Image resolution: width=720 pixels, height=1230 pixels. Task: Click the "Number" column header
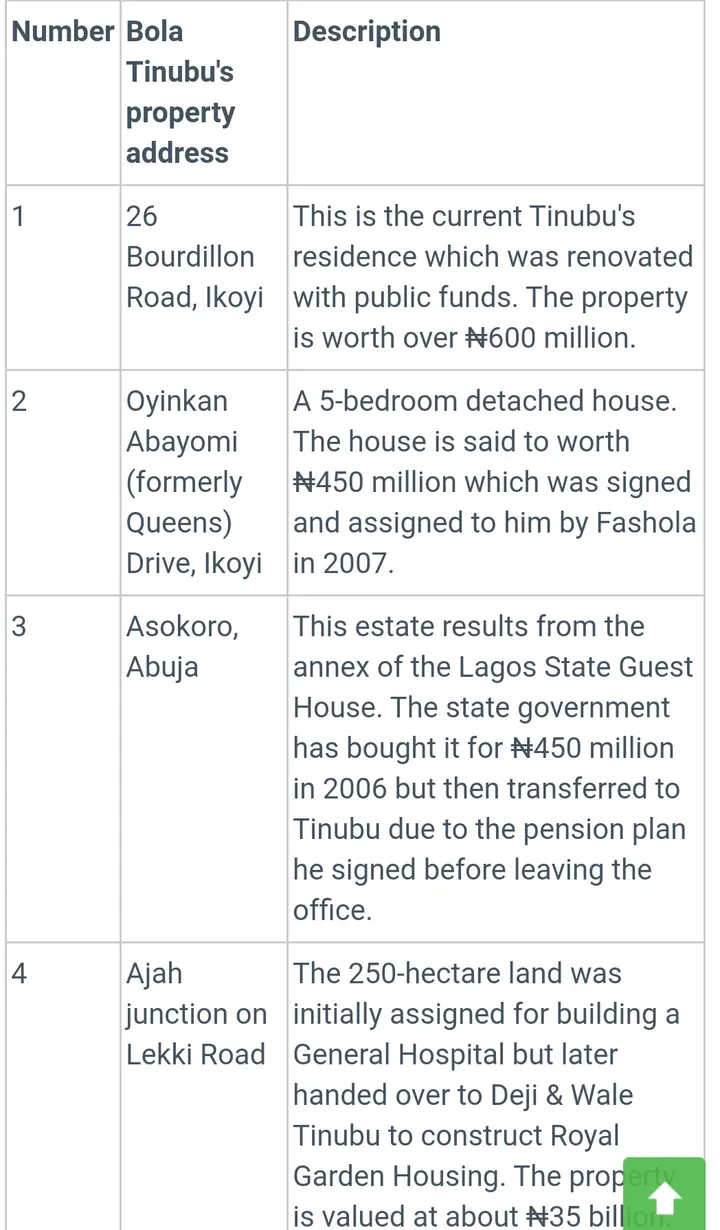point(62,32)
